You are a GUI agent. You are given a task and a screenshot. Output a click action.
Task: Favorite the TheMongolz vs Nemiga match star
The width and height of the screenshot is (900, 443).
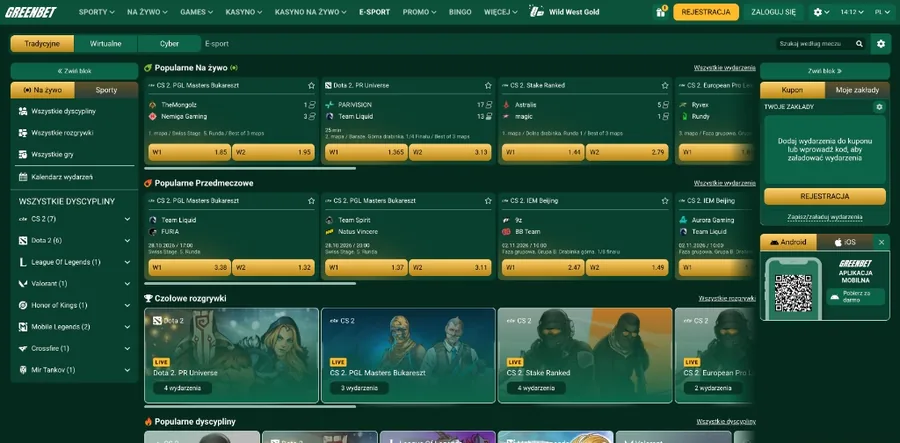(x=311, y=86)
